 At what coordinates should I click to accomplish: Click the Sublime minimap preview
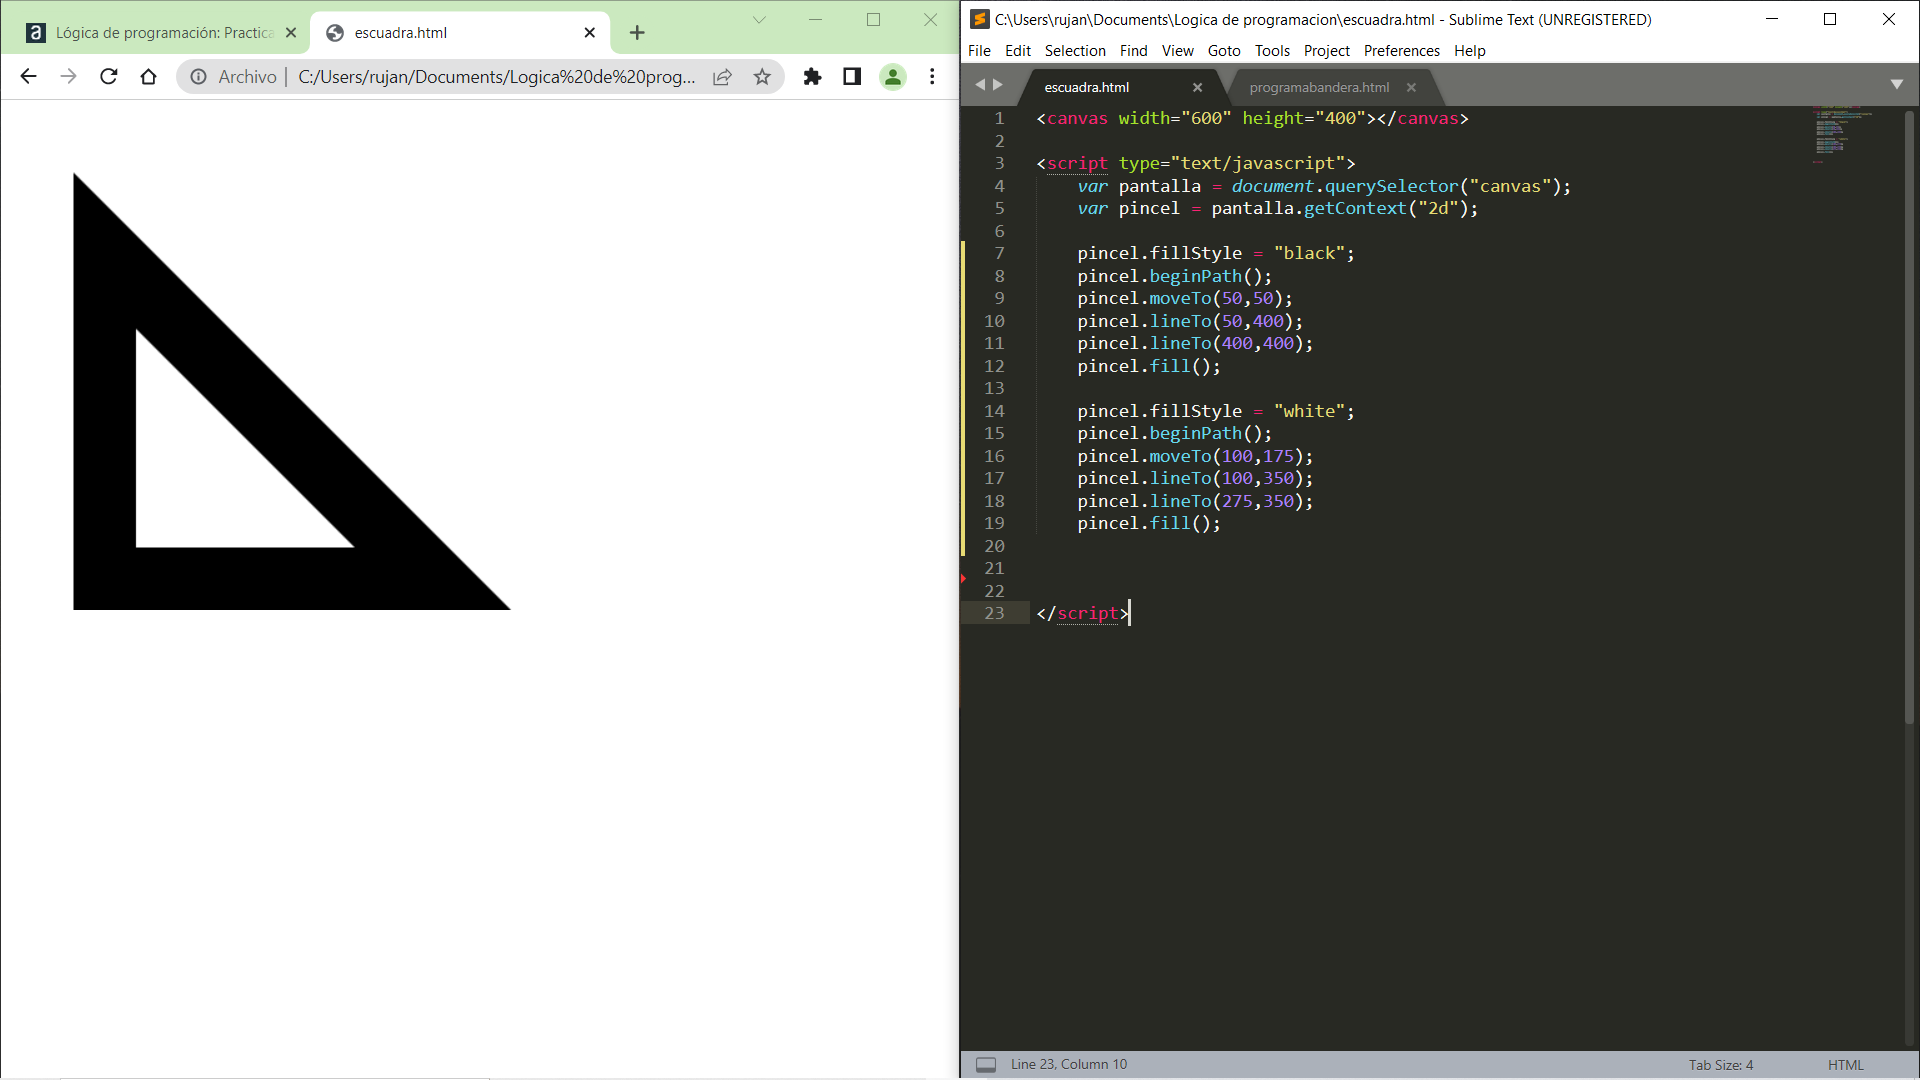(x=1843, y=133)
